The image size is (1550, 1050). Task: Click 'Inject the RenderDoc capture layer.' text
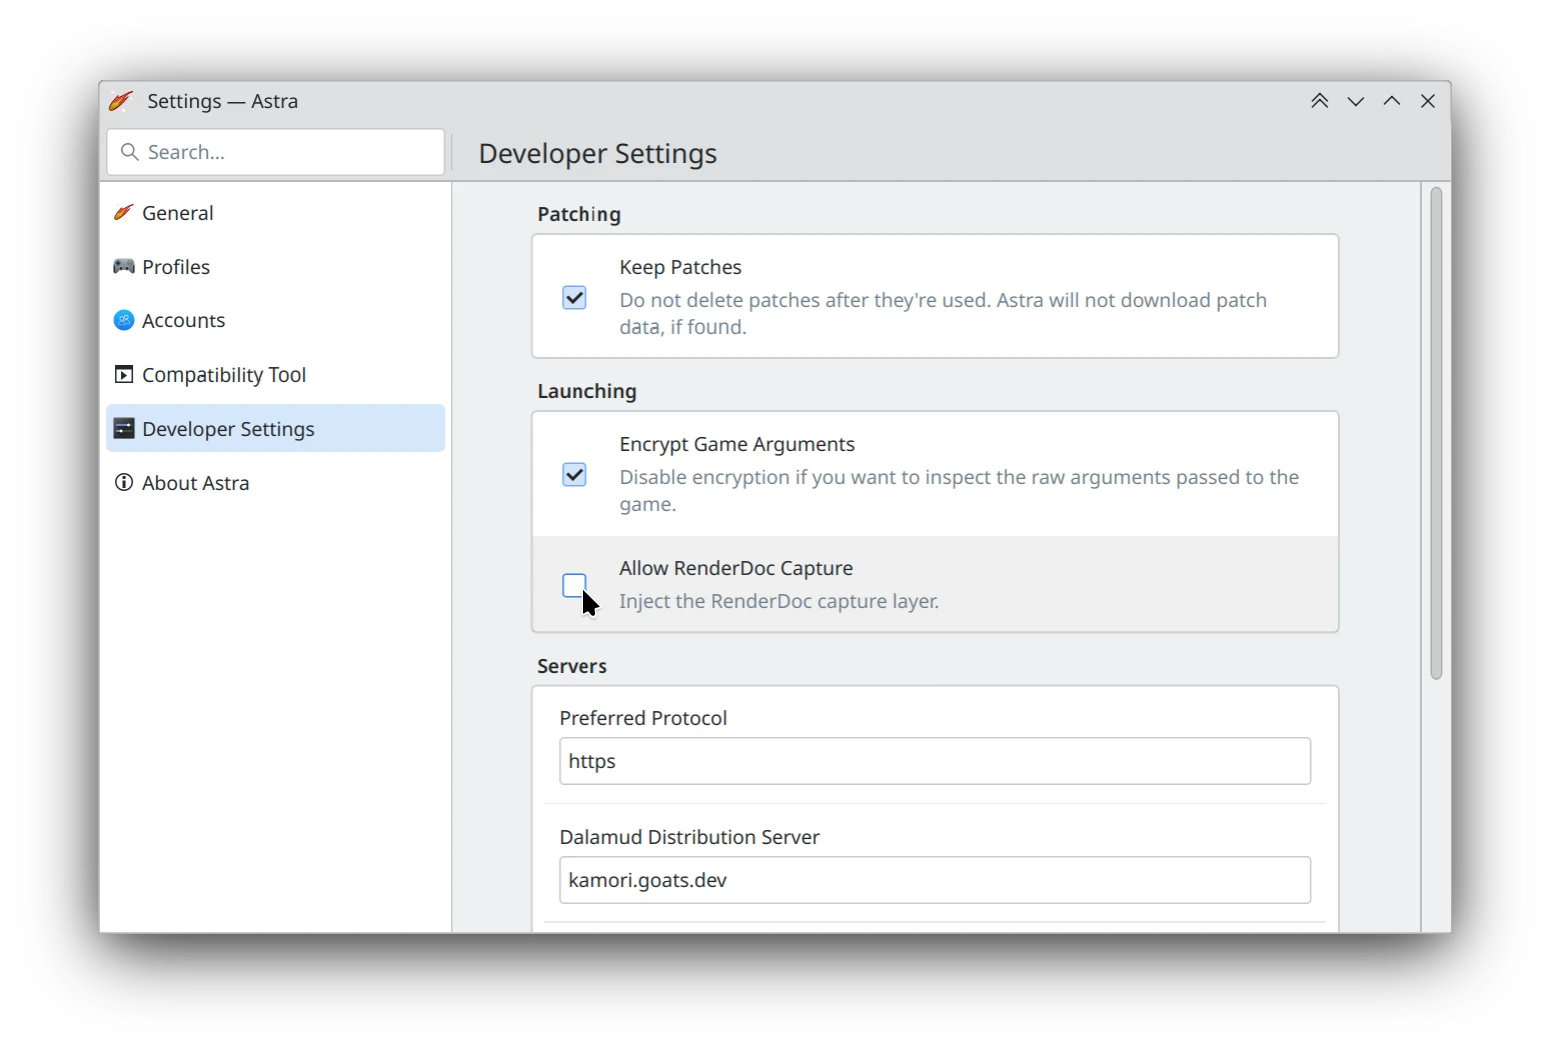click(779, 601)
